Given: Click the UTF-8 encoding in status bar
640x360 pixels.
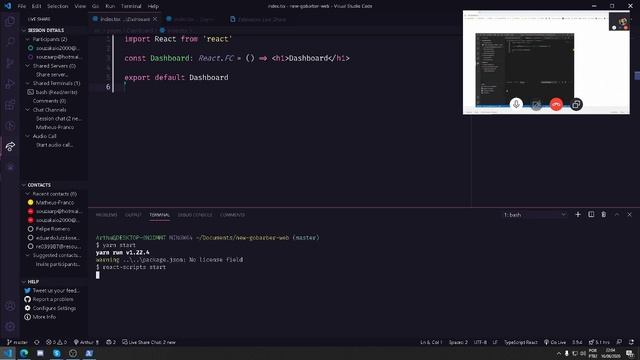Looking at the screenshot, I should (x=480, y=342).
